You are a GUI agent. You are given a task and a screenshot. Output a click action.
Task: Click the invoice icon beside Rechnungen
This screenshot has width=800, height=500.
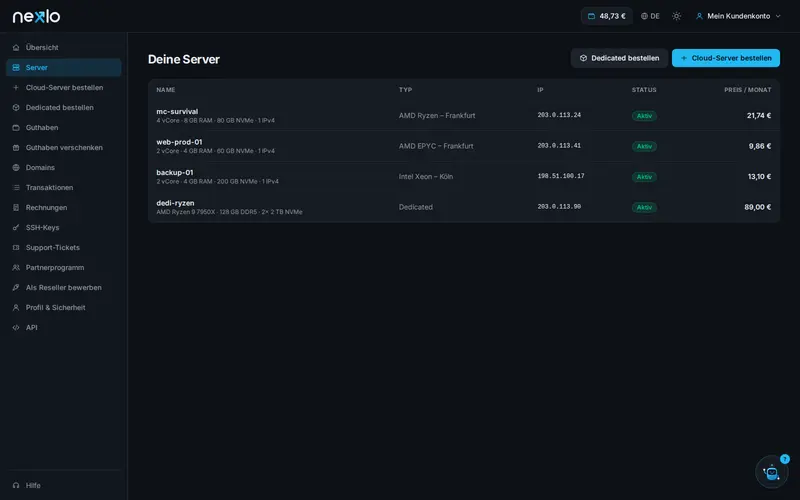point(16,208)
